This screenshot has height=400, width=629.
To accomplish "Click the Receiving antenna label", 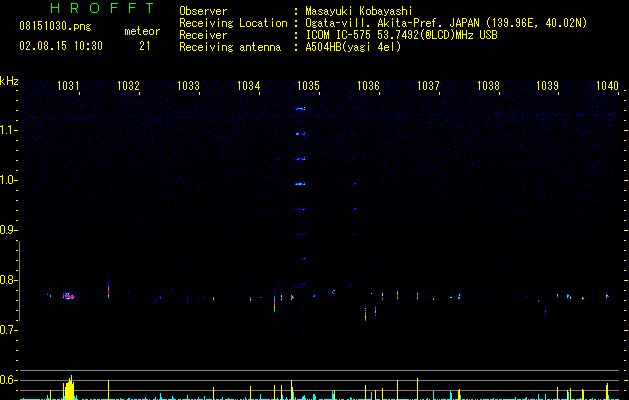I will click(230, 47).
